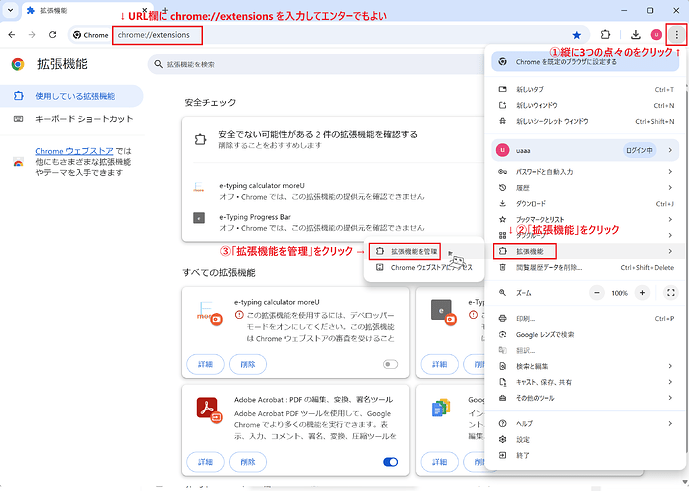Expand ブックマークとリスト submenu
The width and height of the screenshot is (689, 491).
pos(585,219)
